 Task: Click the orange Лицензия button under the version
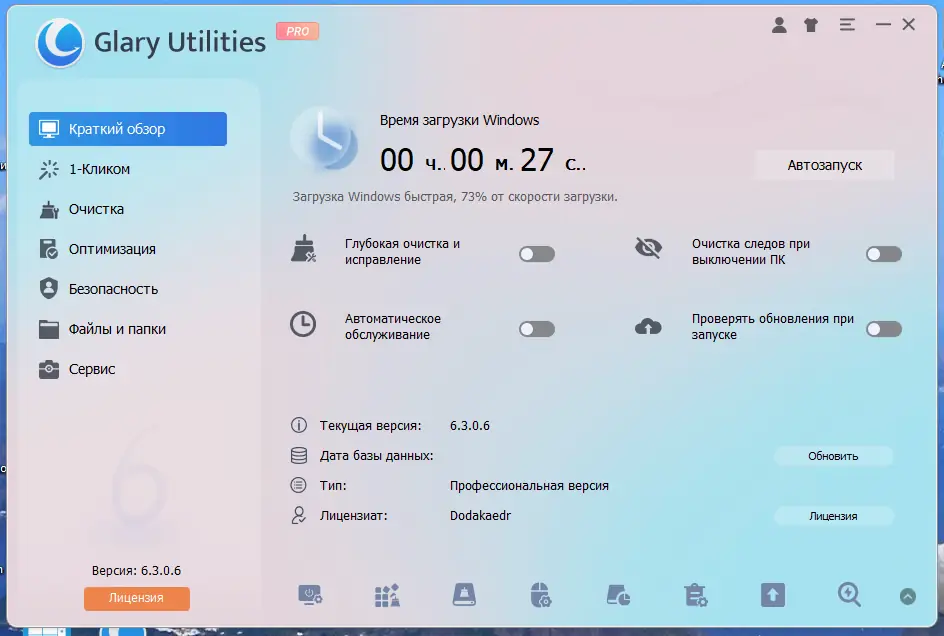click(x=136, y=598)
